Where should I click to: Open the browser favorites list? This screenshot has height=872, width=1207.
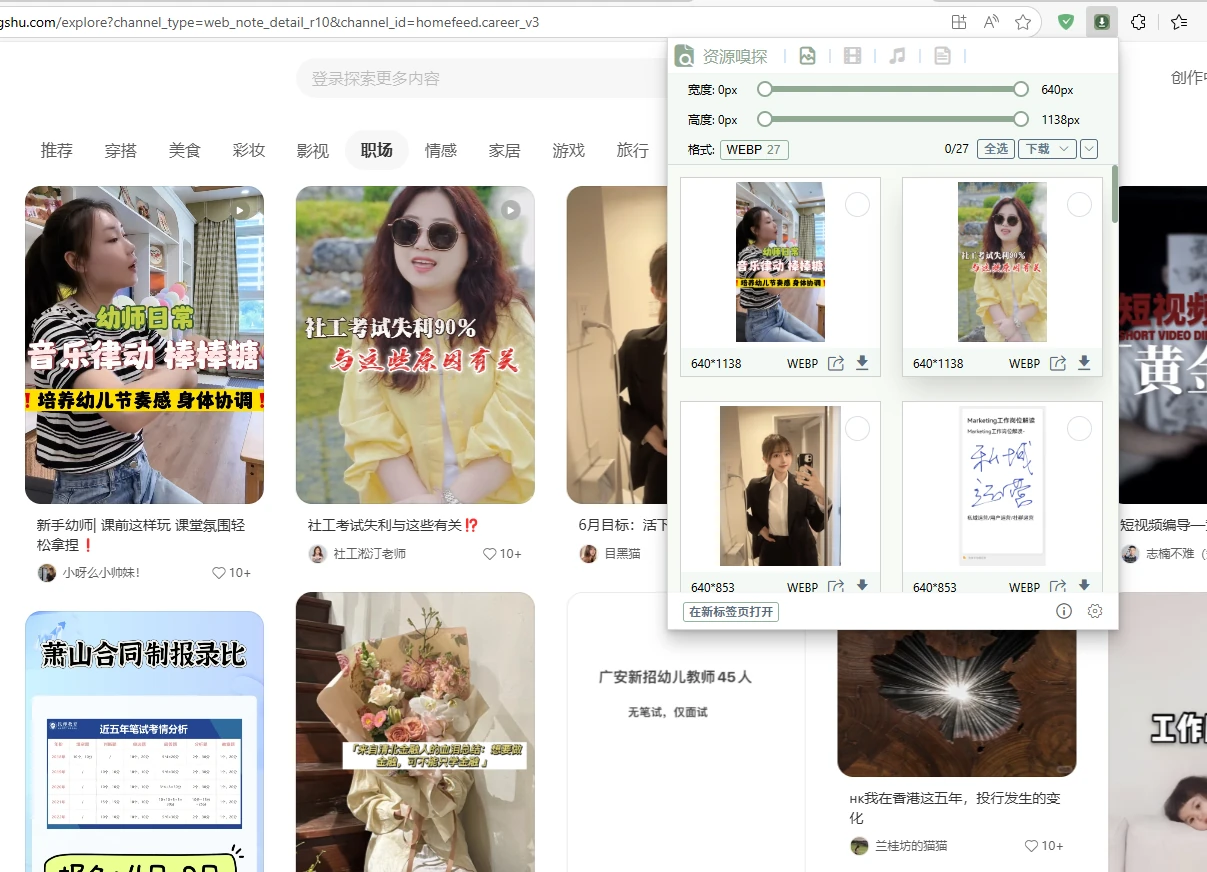pos(1179,21)
